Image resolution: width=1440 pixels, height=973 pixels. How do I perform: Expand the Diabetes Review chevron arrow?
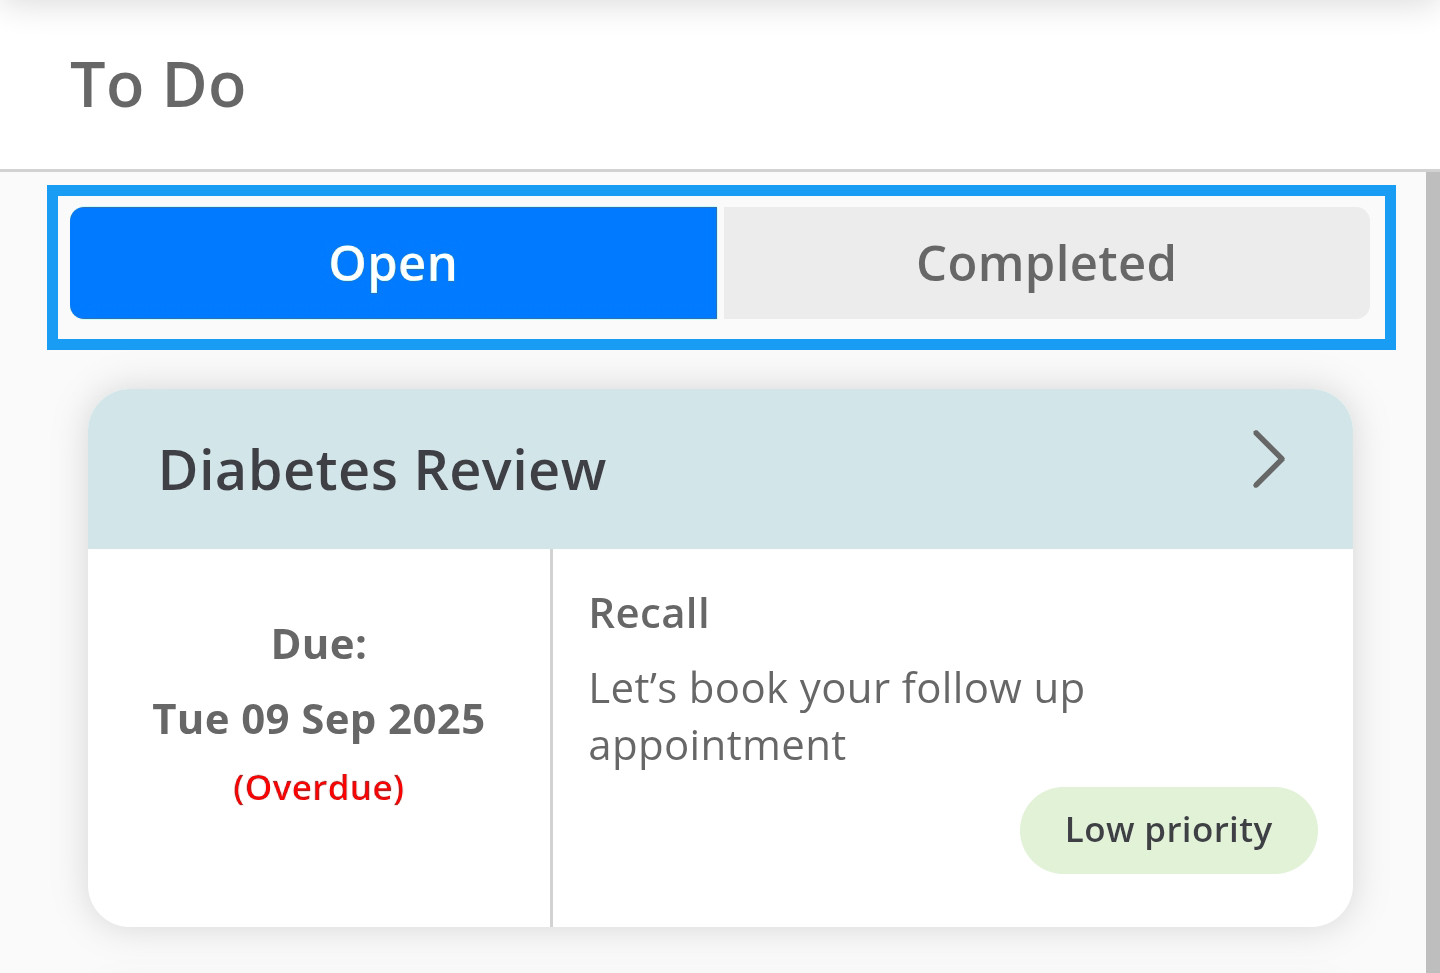tap(1268, 460)
